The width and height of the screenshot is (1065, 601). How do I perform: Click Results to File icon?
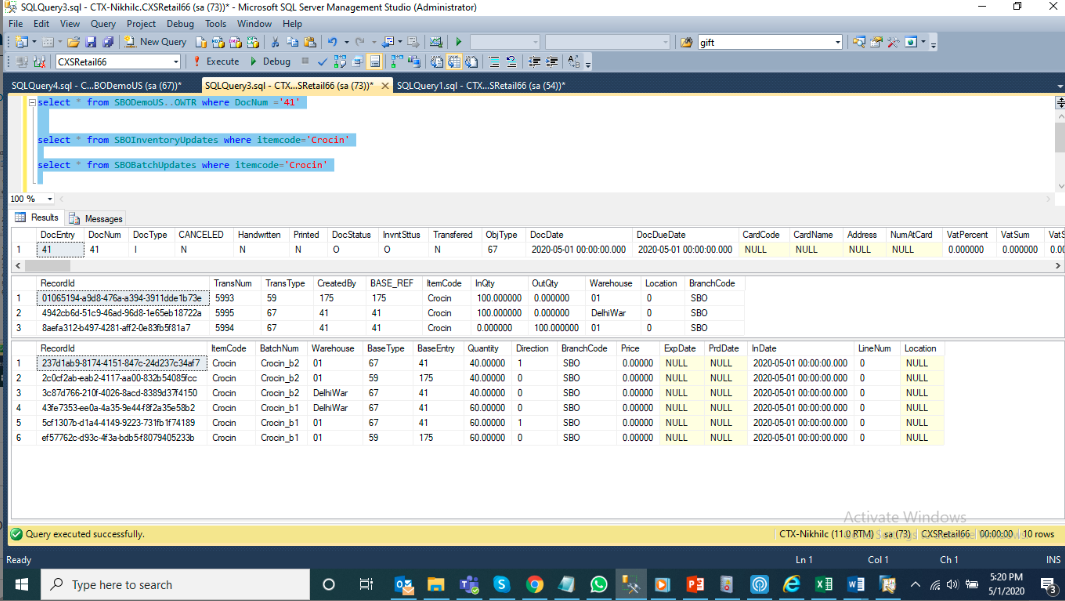click(x=471, y=62)
